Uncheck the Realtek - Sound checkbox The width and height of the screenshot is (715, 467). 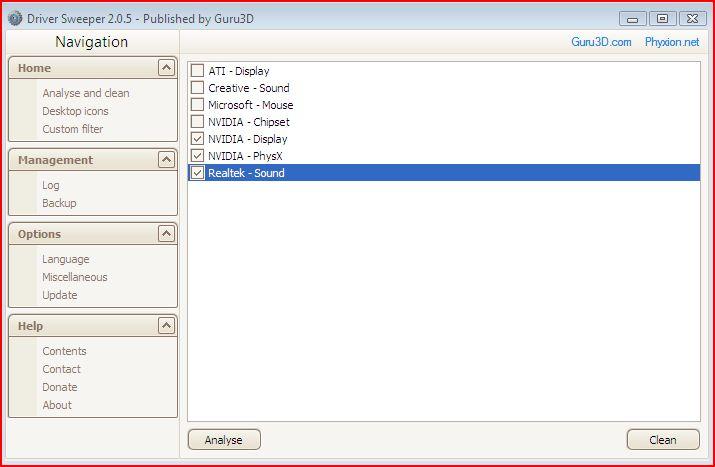tap(197, 173)
